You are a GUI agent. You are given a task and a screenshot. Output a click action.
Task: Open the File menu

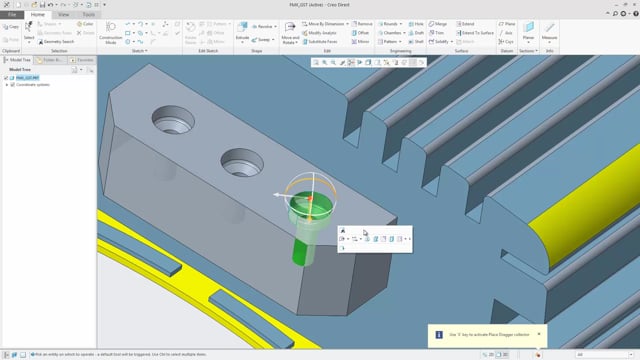tap(12, 14)
